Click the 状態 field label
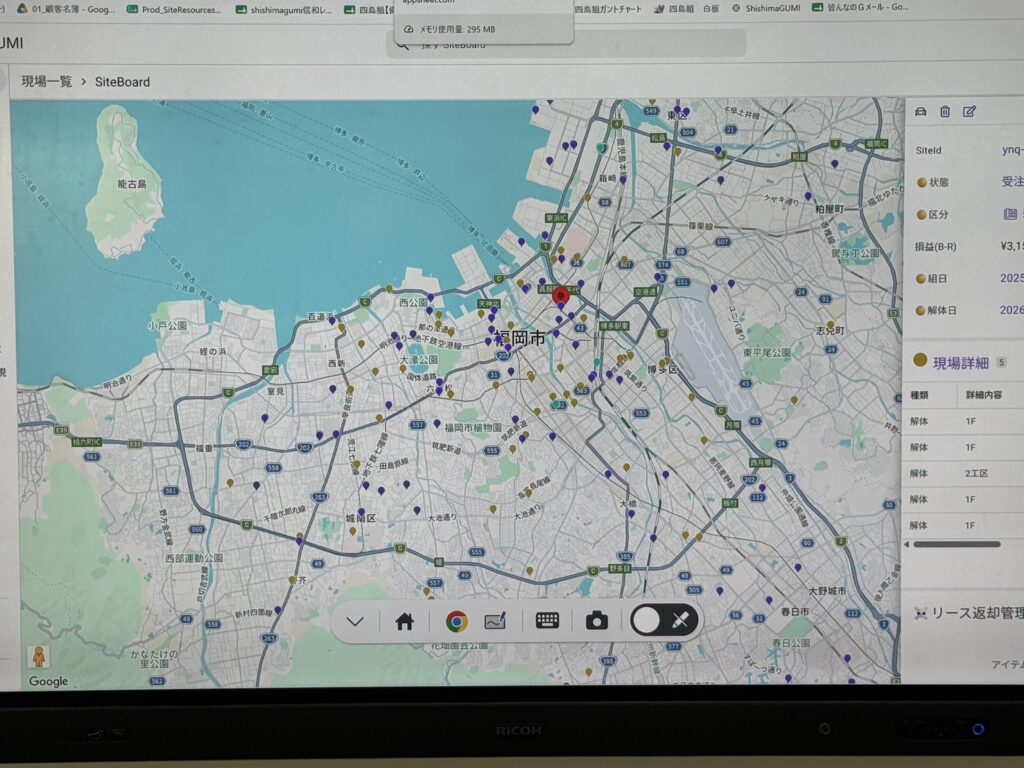 pyautogui.click(x=938, y=182)
